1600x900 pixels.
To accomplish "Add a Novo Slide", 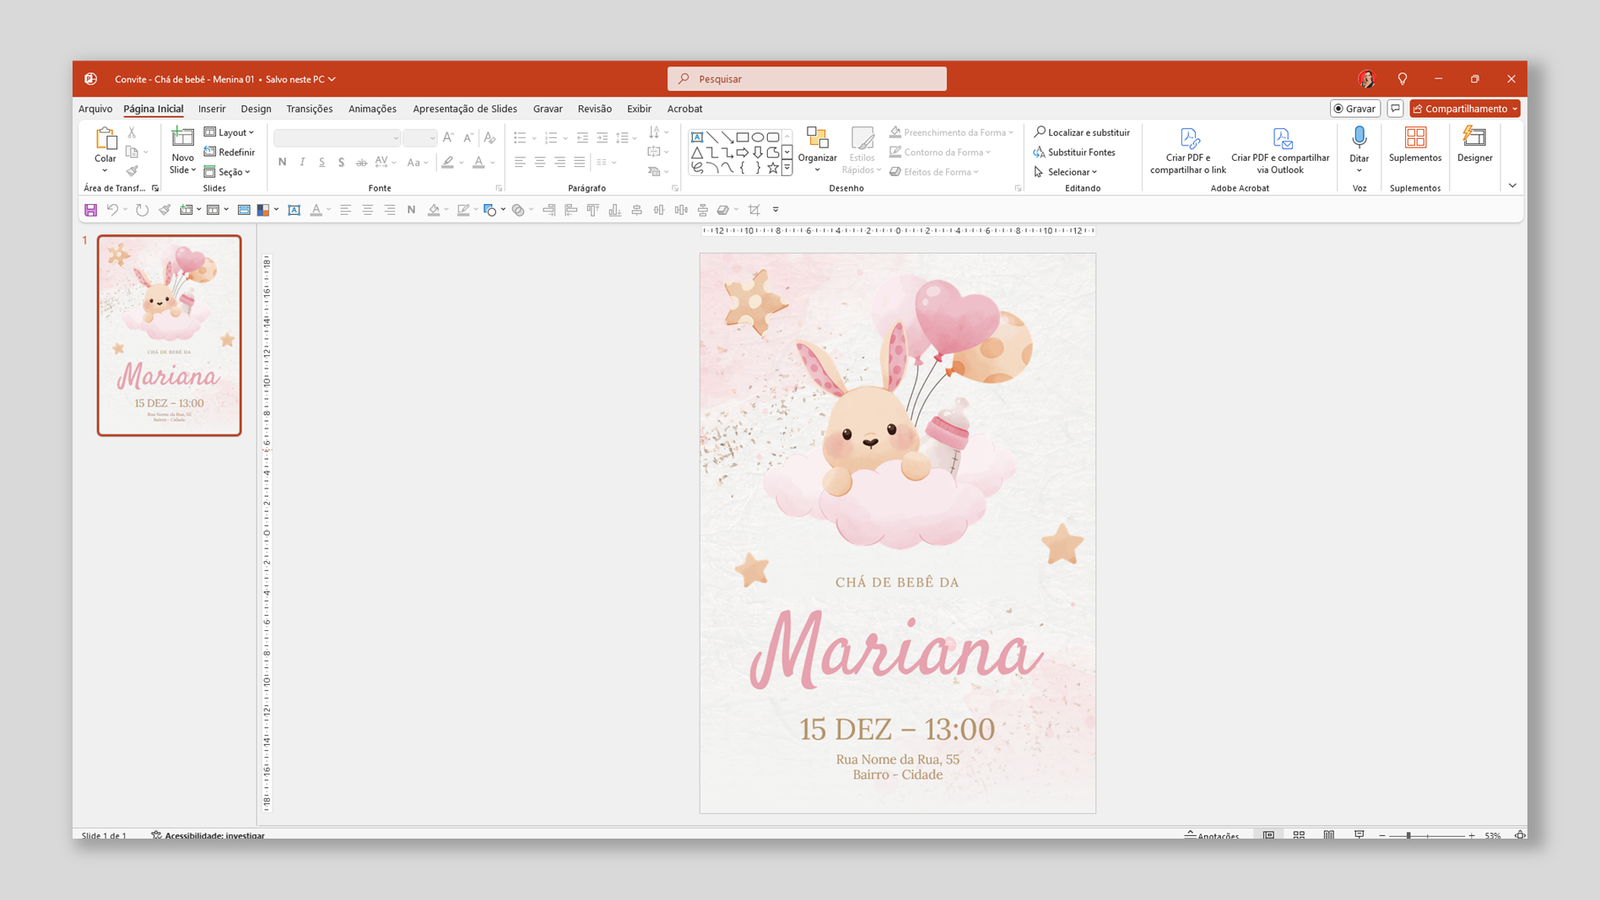I will point(182,139).
